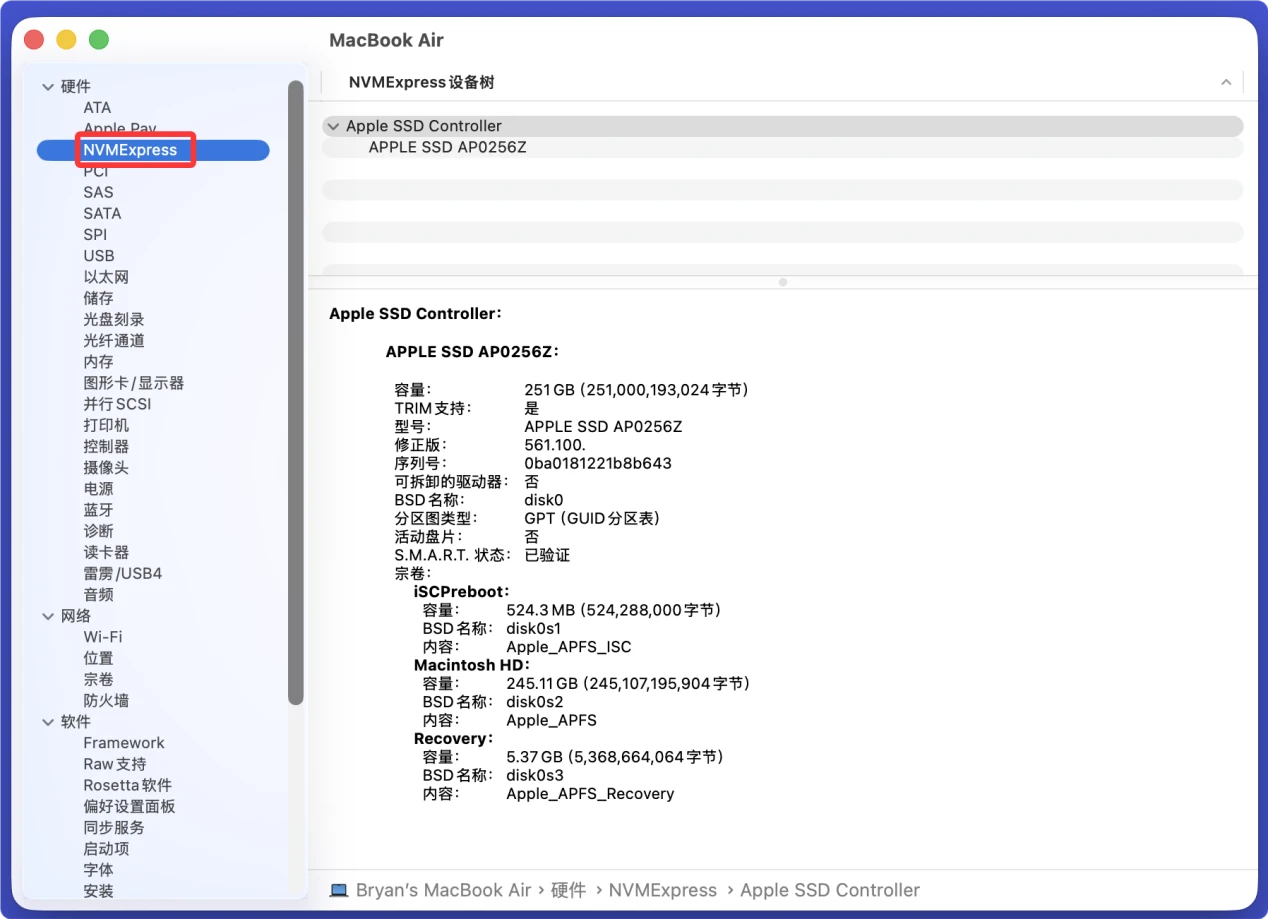Click the S.M.A.R.T. 已验证 status value
Image resolution: width=1268 pixels, height=919 pixels.
pyautogui.click(x=547, y=555)
